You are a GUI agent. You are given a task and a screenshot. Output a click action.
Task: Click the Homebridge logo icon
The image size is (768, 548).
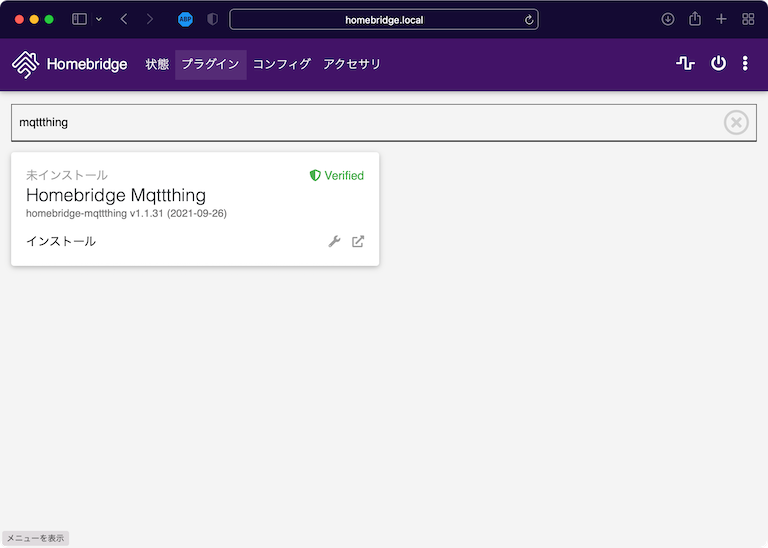click(25, 64)
